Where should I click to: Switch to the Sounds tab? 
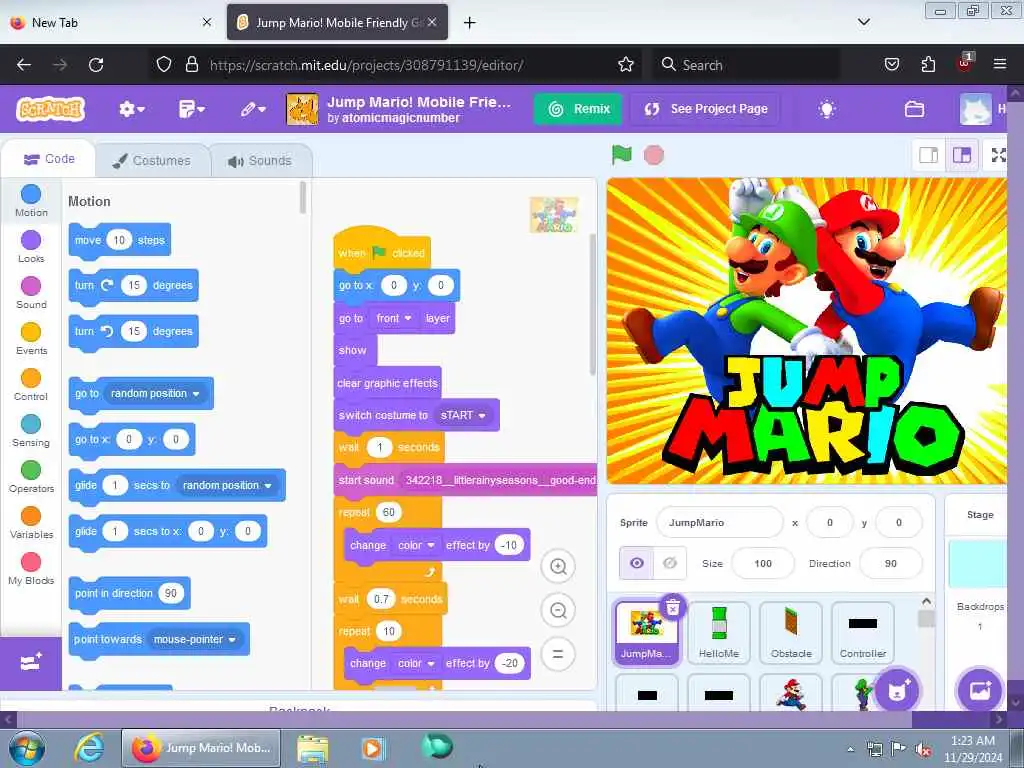pos(260,161)
